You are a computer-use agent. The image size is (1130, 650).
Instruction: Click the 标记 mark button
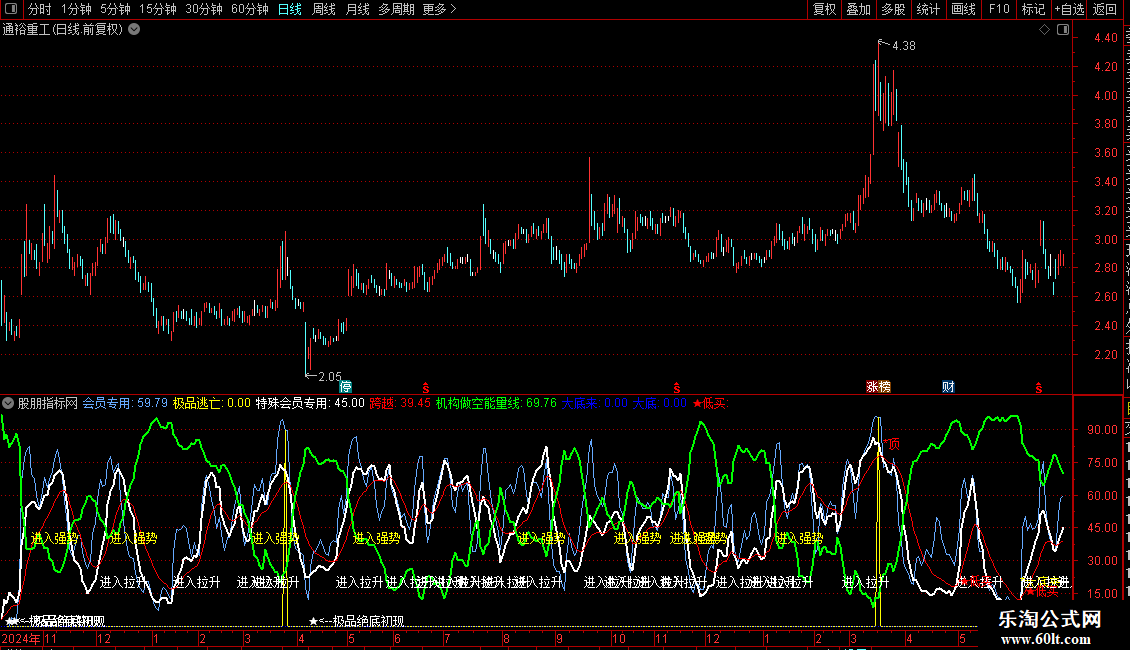[x=1033, y=9]
